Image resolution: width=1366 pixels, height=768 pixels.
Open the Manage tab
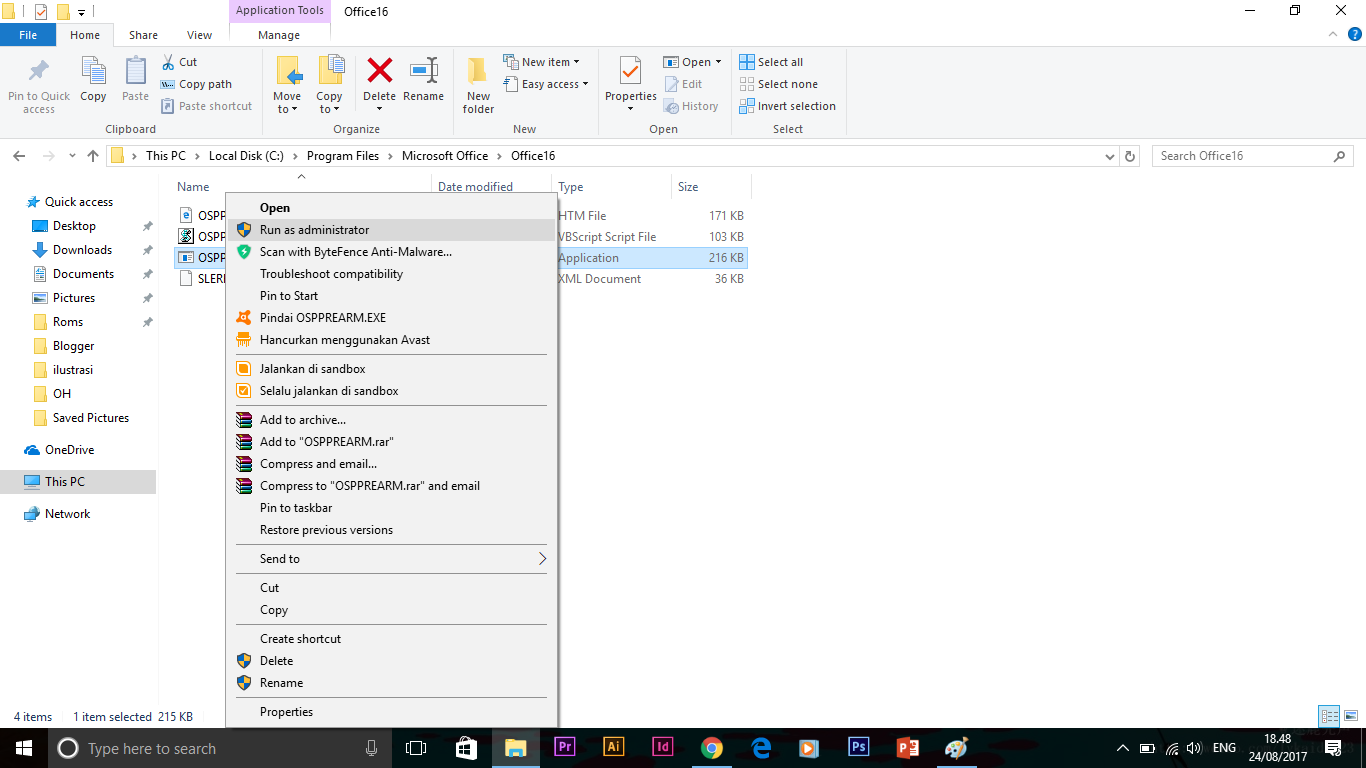(x=279, y=35)
